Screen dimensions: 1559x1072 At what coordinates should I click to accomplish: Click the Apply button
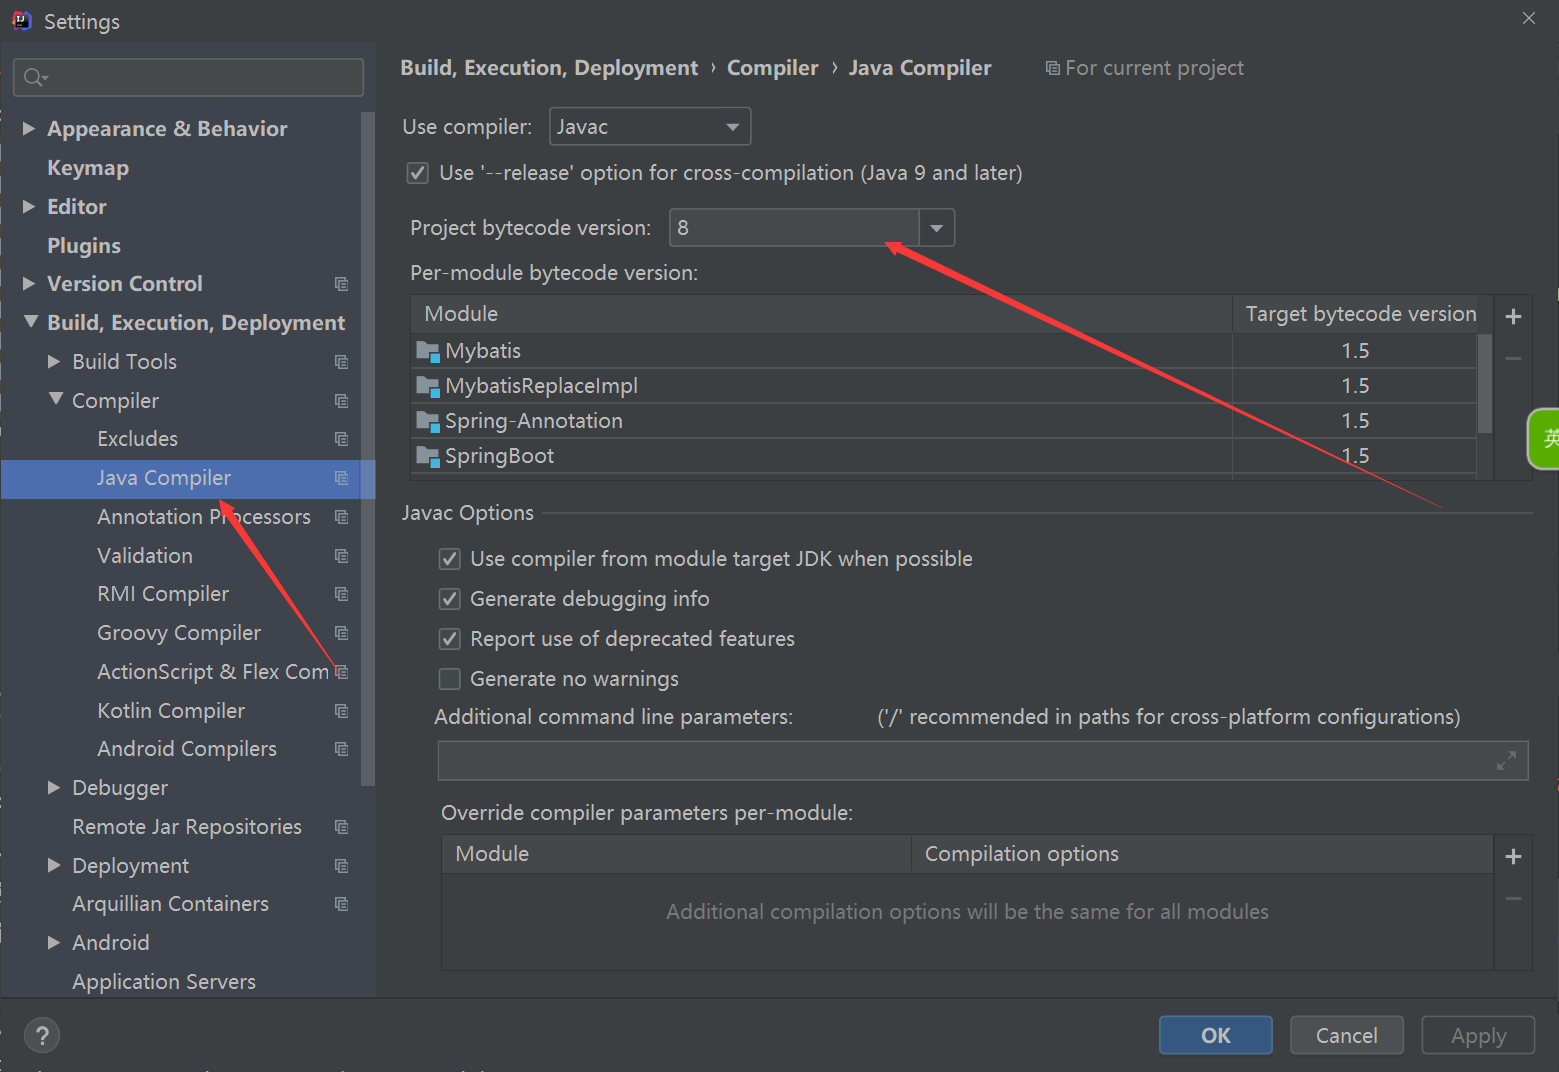coord(1478,1036)
